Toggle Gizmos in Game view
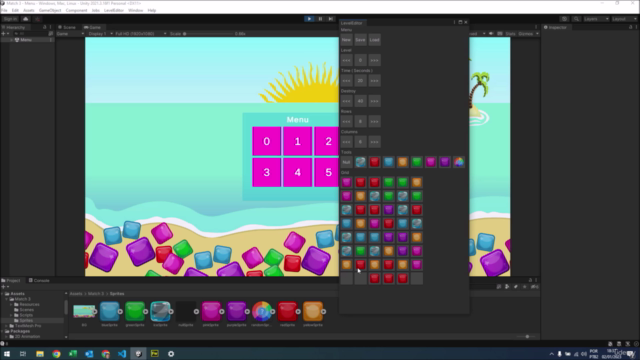The image size is (640, 360). click(526, 34)
